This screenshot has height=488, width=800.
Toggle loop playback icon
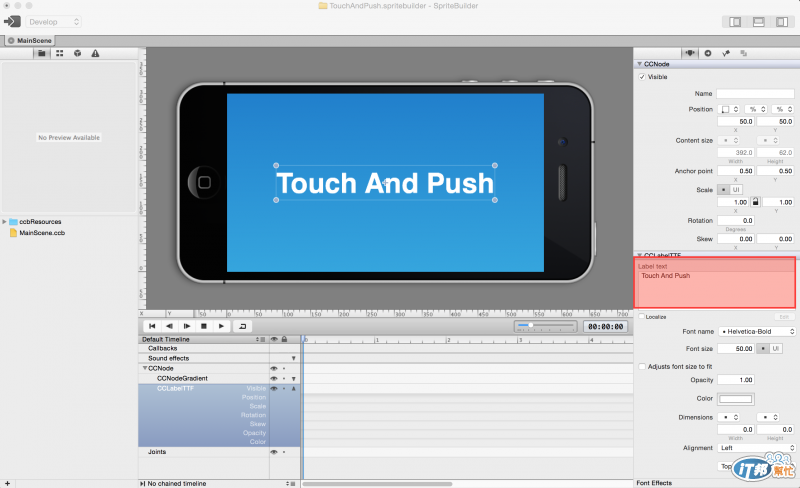[x=242, y=326]
